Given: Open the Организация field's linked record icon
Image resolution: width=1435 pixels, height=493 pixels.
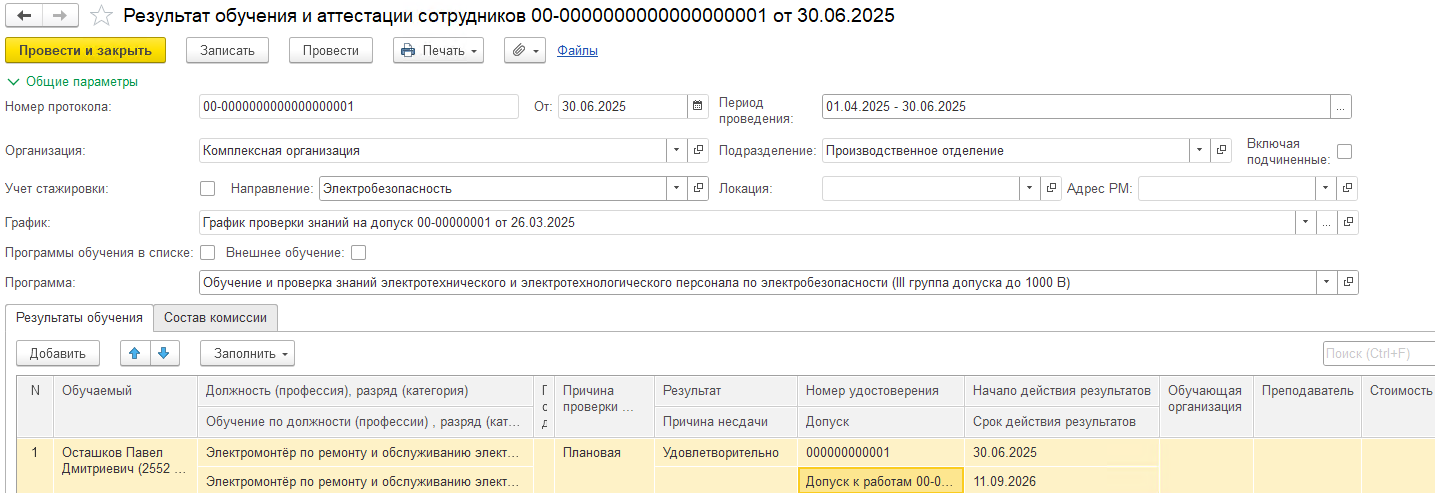Looking at the screenshot, I should click(x=699, y=151).
